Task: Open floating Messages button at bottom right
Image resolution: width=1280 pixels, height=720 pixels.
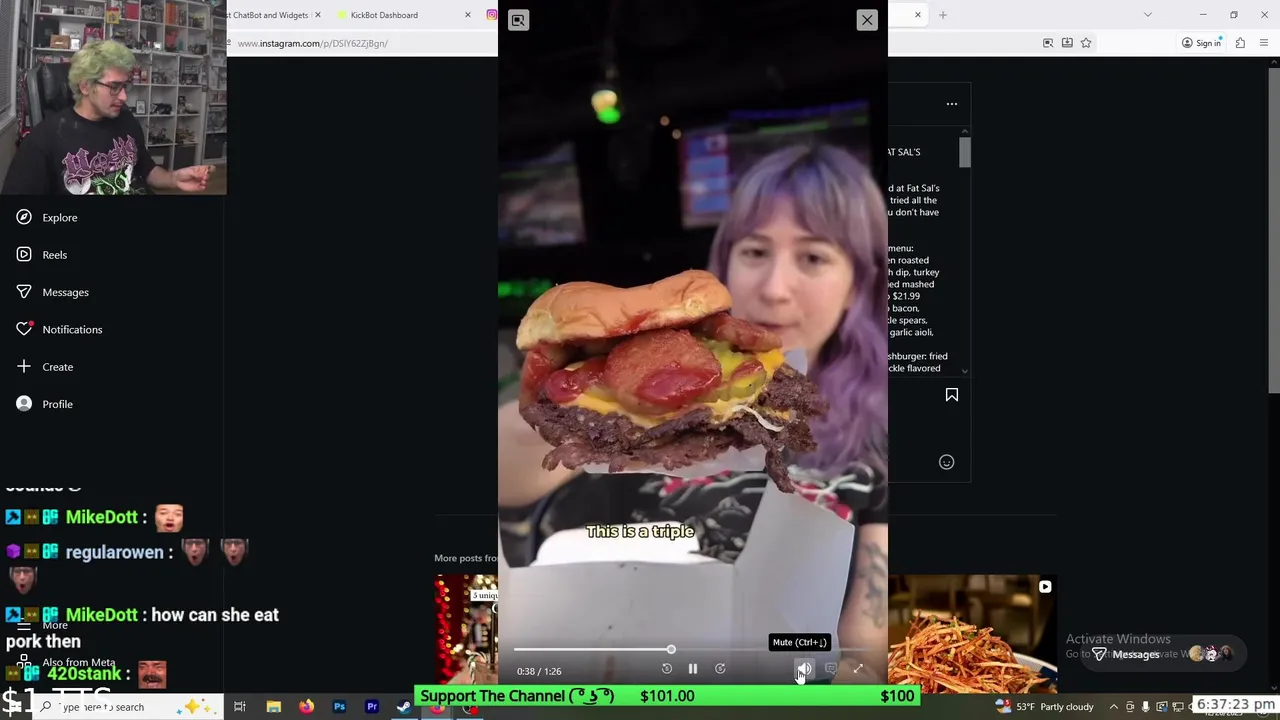Action: click(1162, 654)
